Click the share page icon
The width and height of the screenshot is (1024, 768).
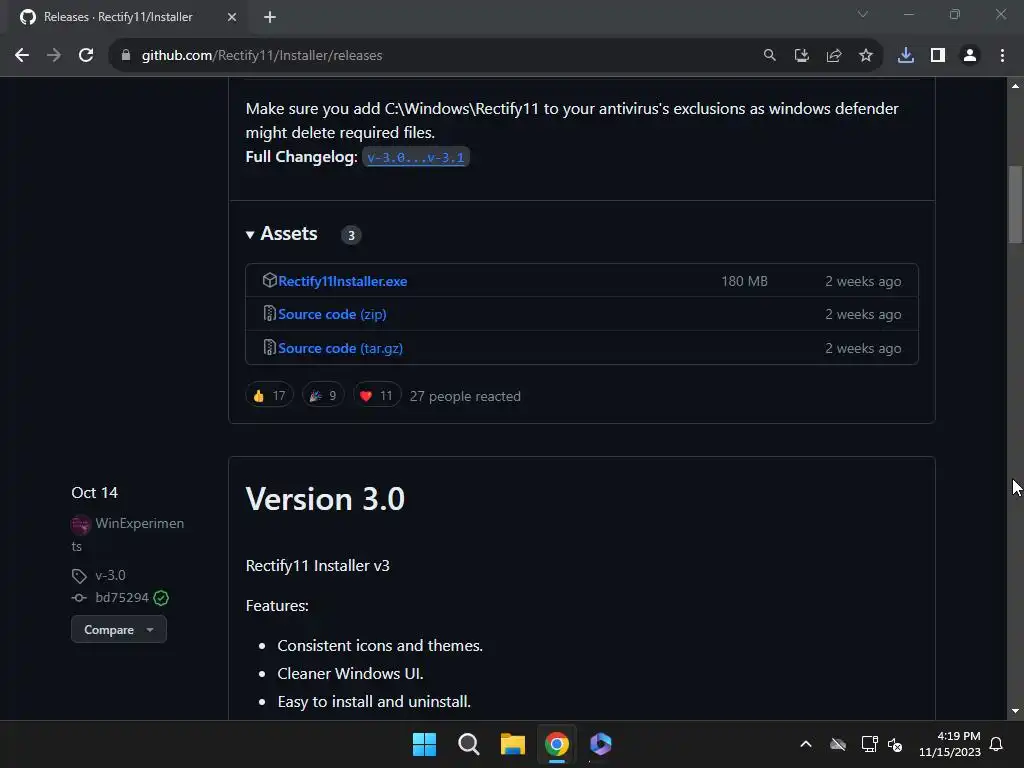pos(833,56)
